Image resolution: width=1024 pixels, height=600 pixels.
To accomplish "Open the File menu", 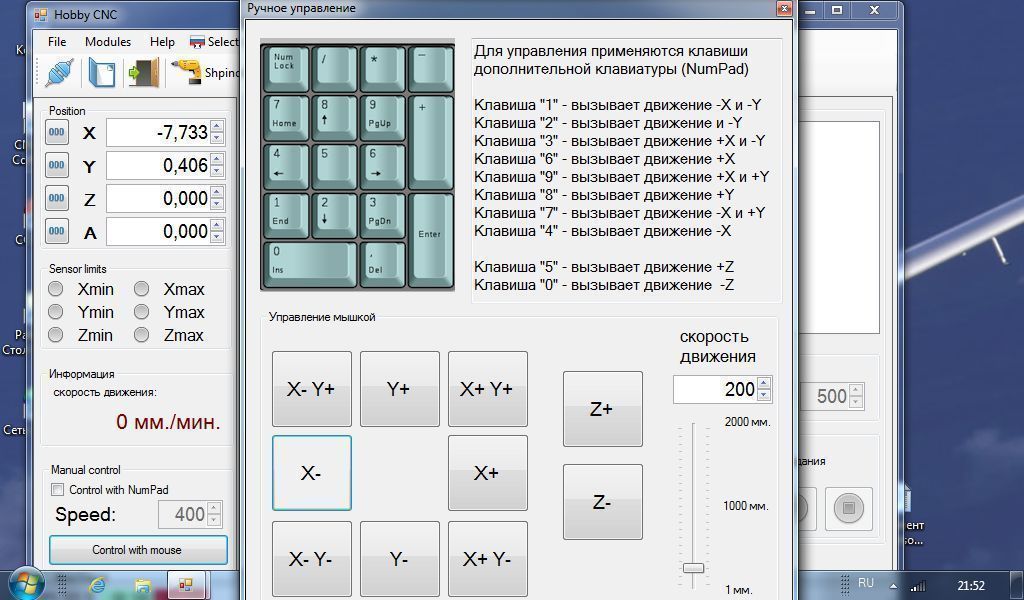I will [x=57, y=42].
